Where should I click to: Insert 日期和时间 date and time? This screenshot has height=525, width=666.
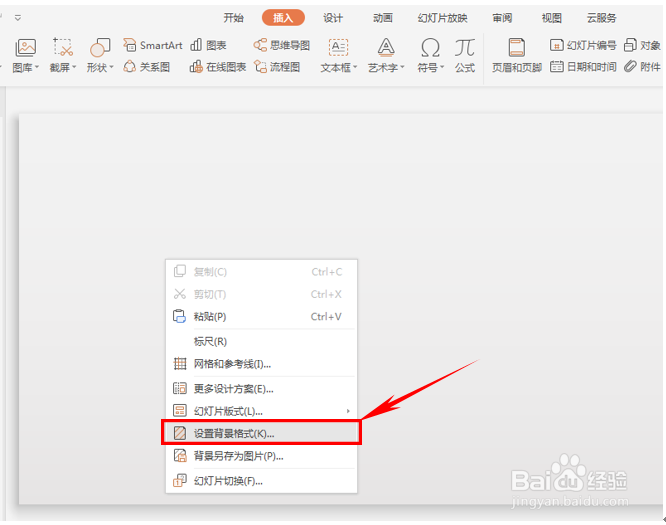[583, 67]
